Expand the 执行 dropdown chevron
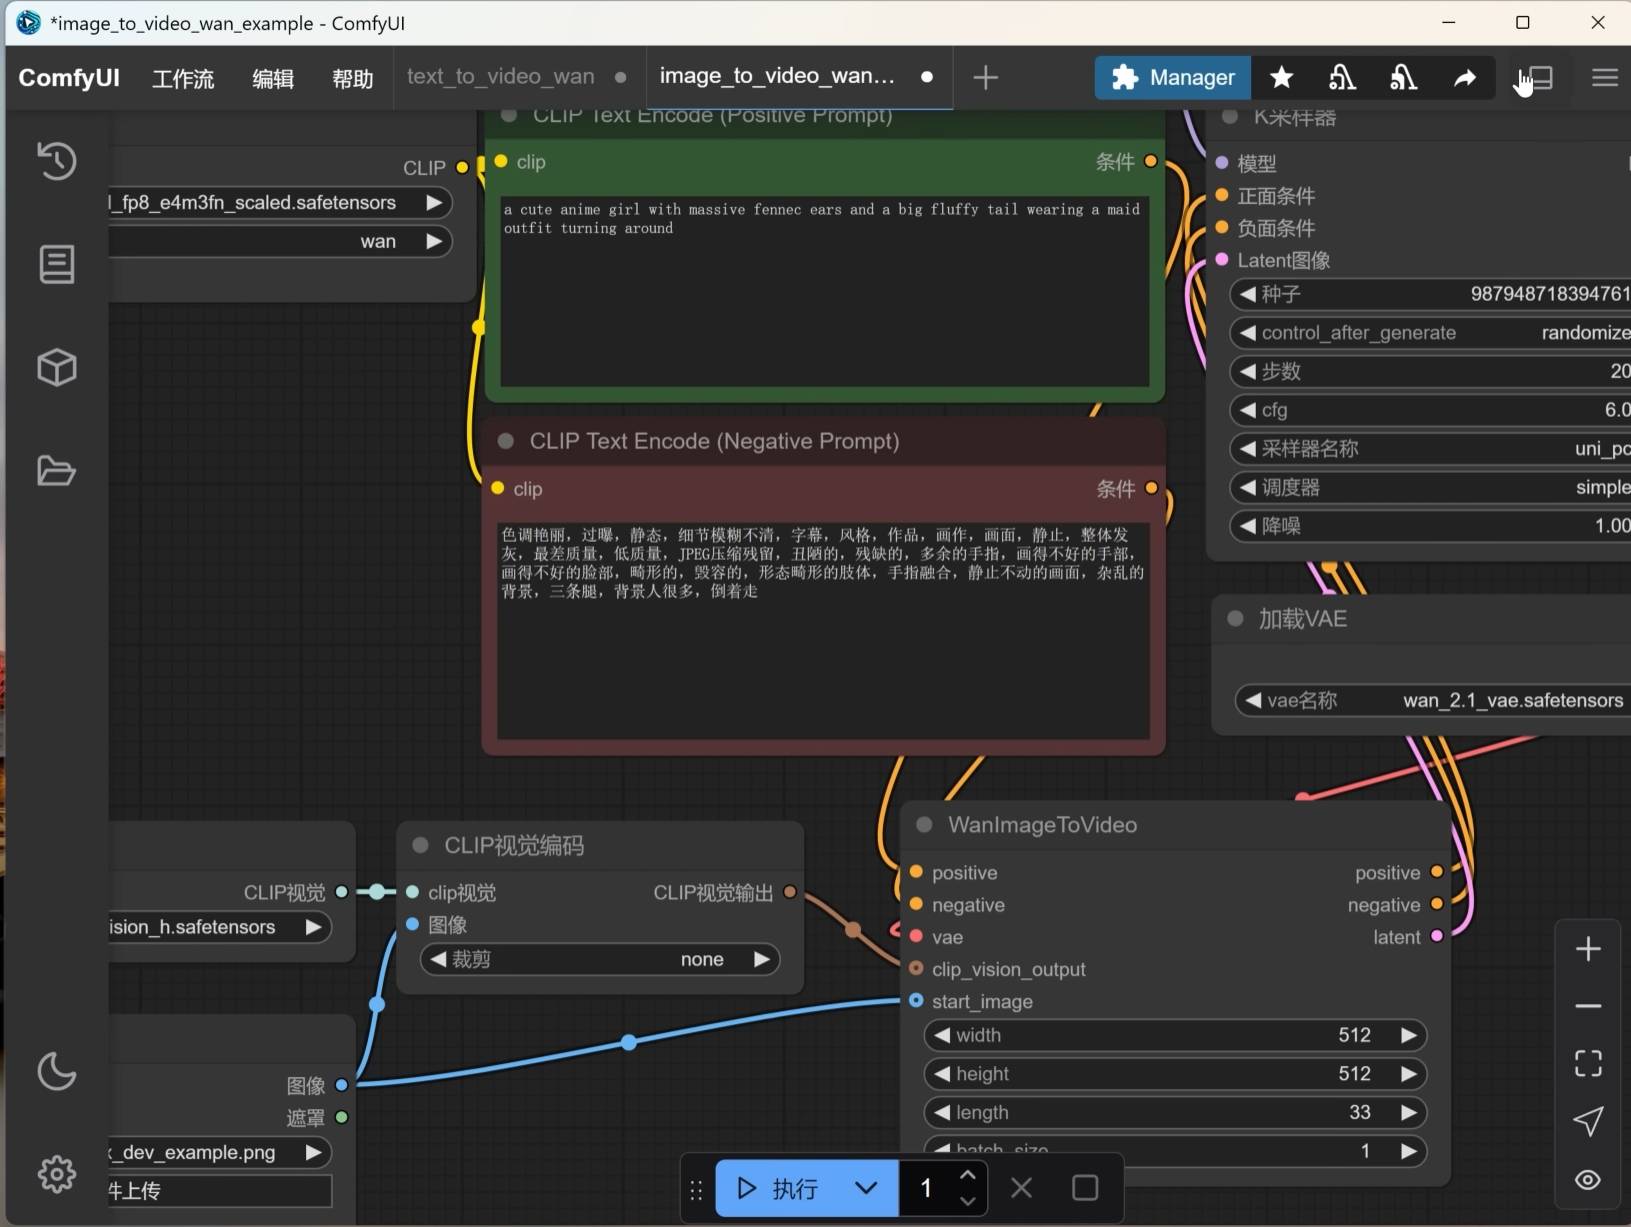 (866, 1188)
